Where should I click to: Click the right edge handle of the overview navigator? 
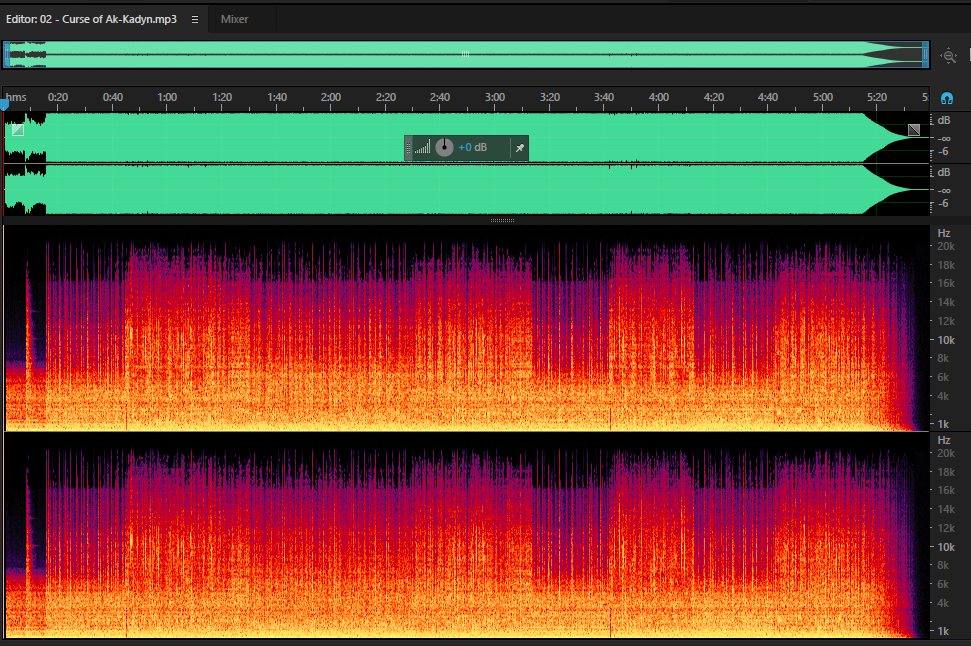(x=925, y=55)
